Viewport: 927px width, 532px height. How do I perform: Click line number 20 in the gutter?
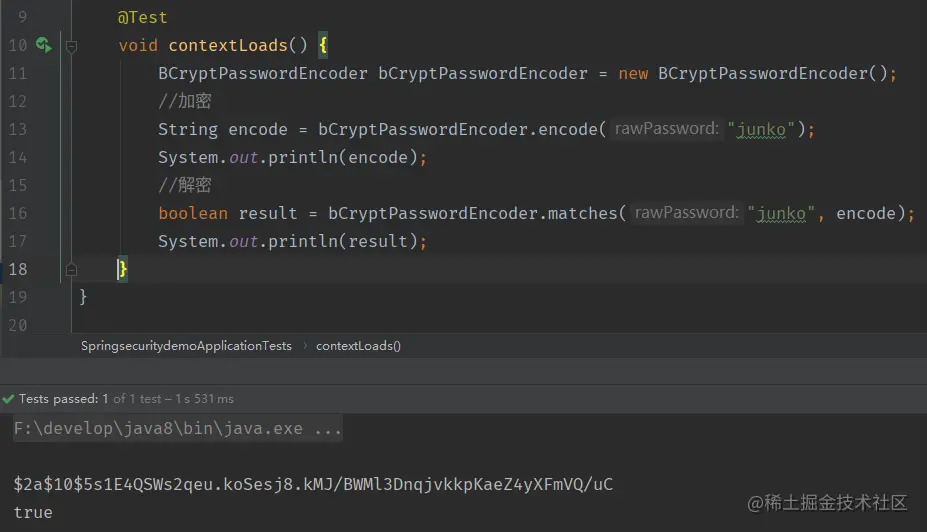click(18, 325)
